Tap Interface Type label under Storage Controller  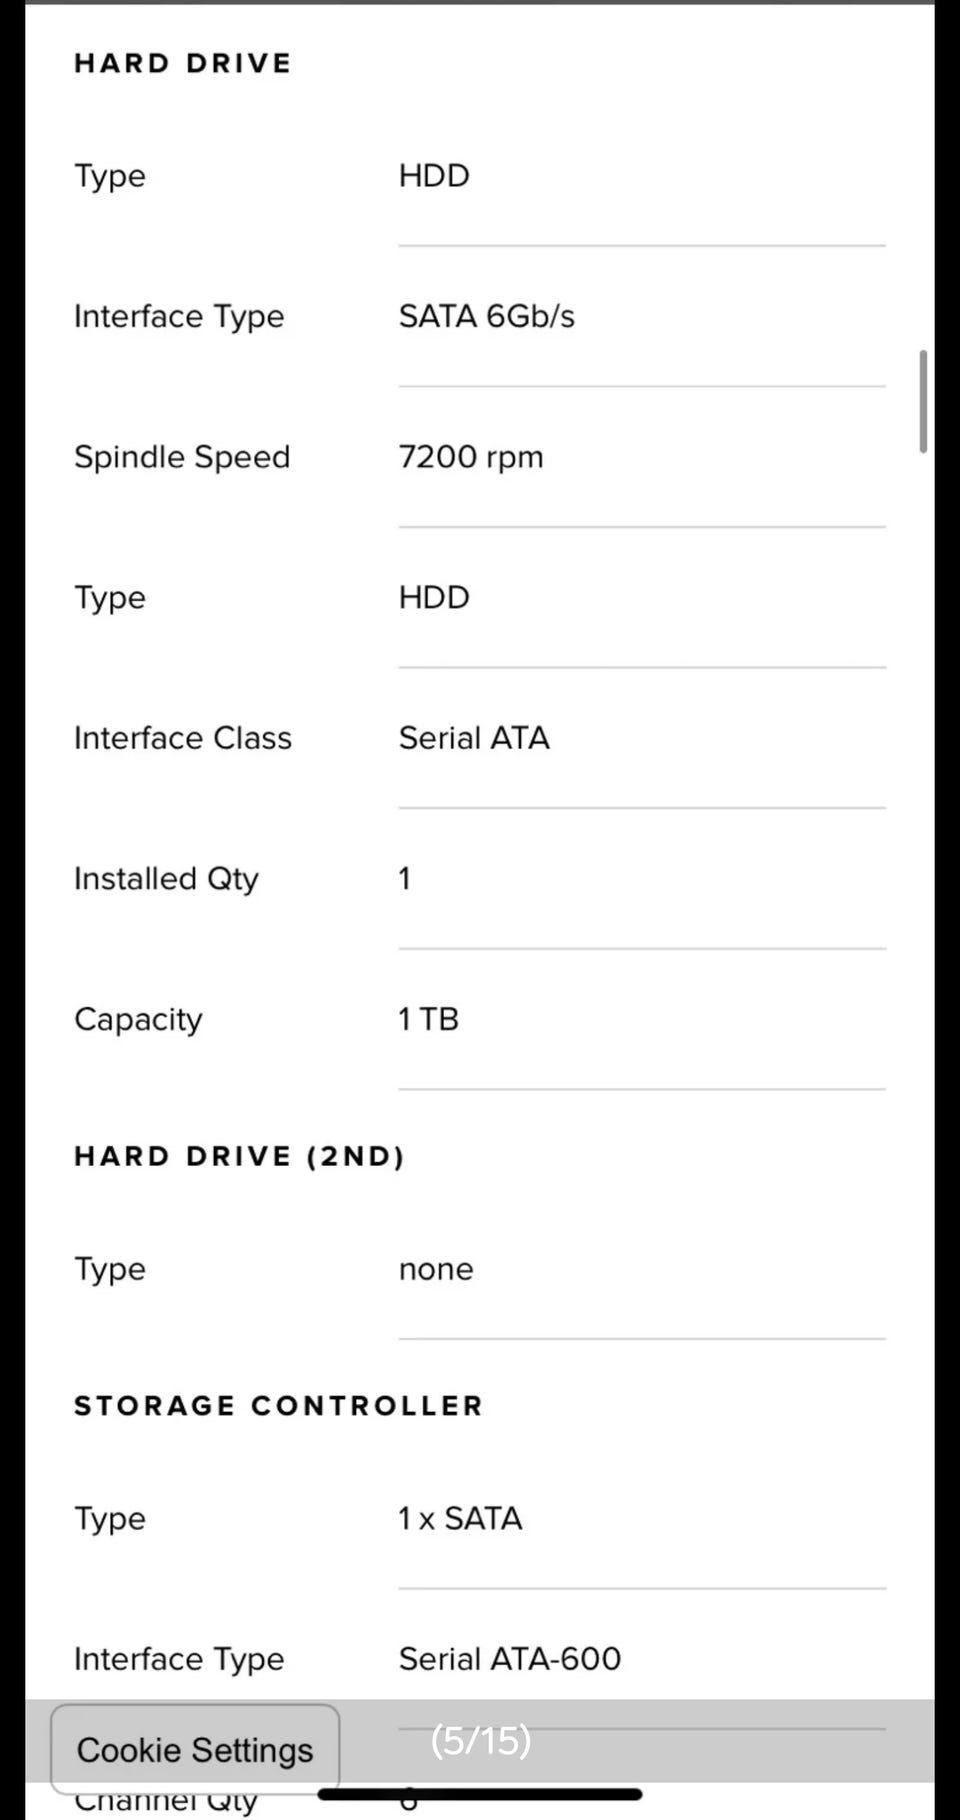point(179,1659)
